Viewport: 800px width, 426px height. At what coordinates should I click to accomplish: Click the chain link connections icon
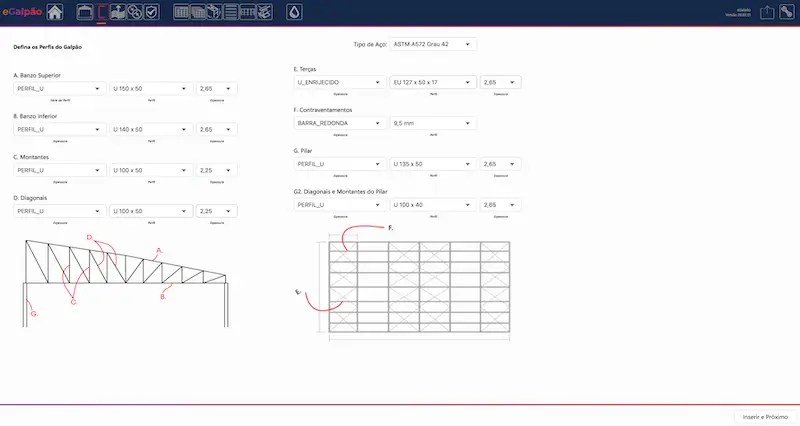click(134, 12)
